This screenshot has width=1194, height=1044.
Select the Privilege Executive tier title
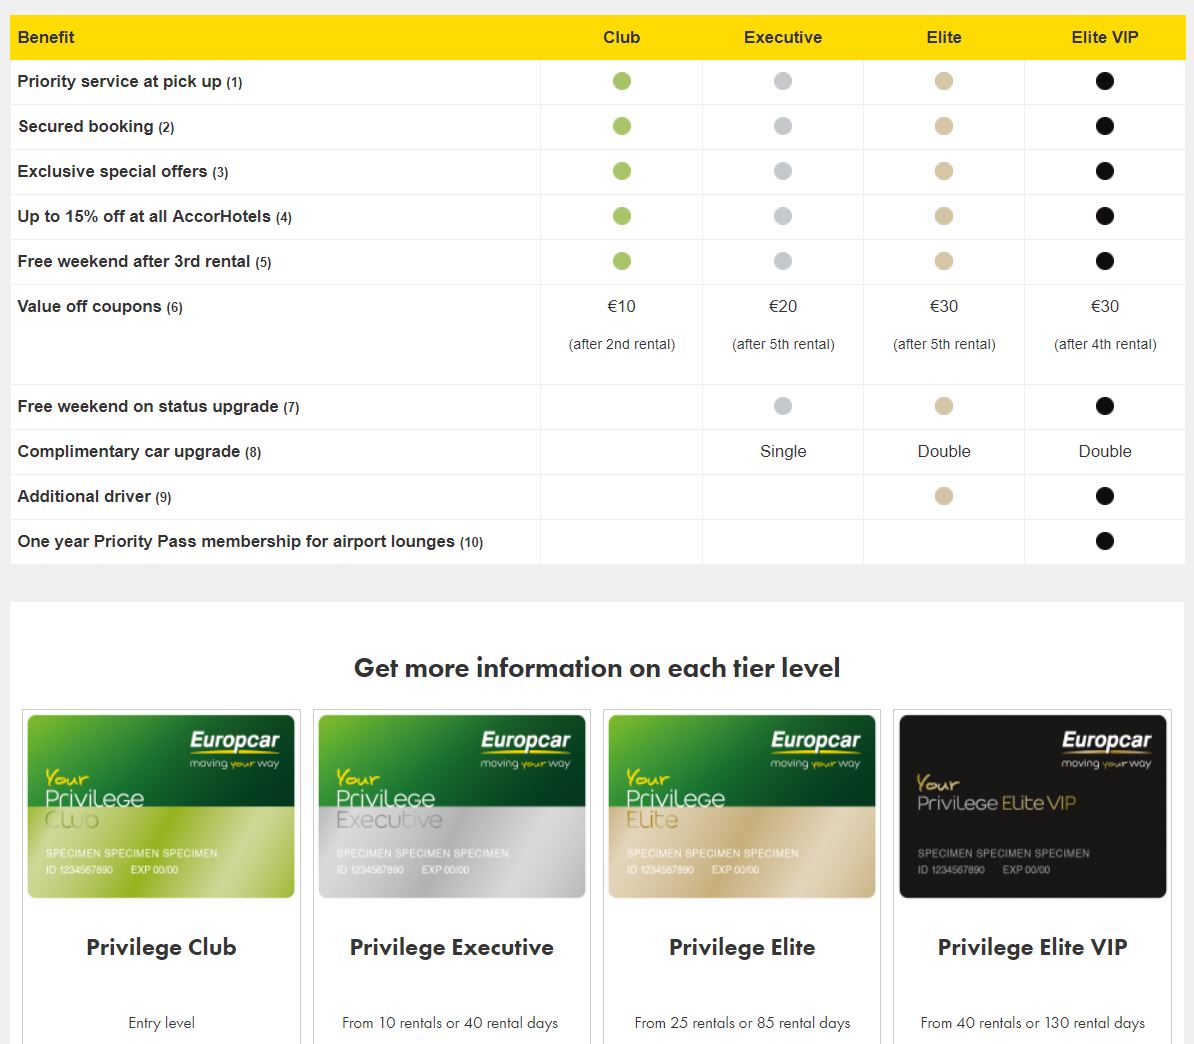coord(452,947)
